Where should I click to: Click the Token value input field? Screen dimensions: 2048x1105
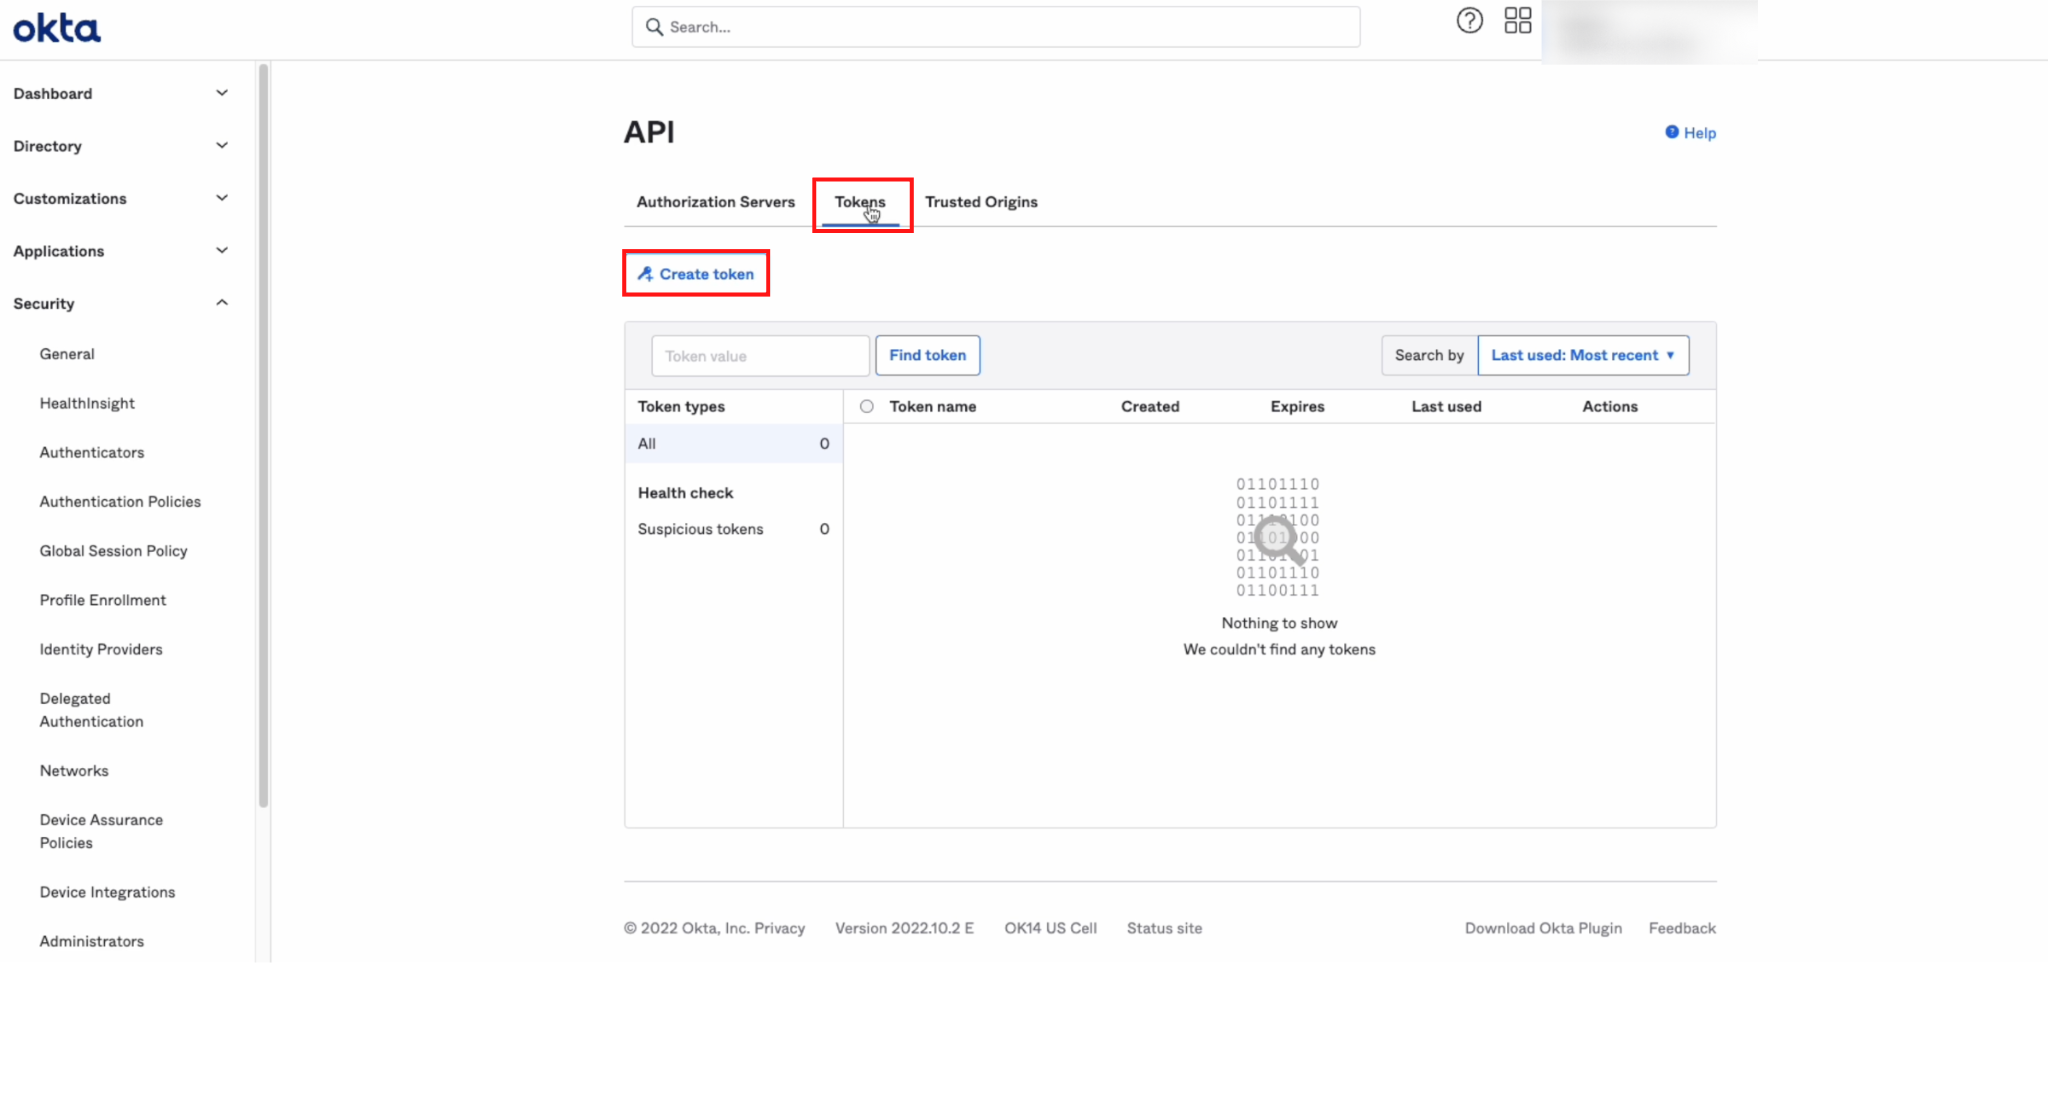[759, 356]
